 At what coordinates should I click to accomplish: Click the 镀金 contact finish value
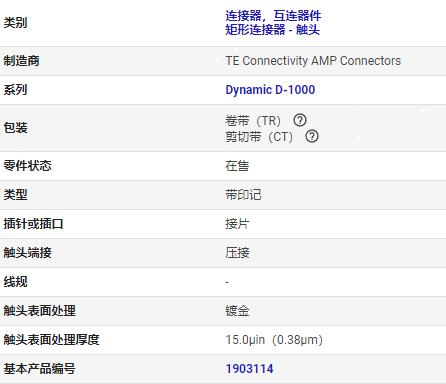pyautogui.click(x=237, y=311)
